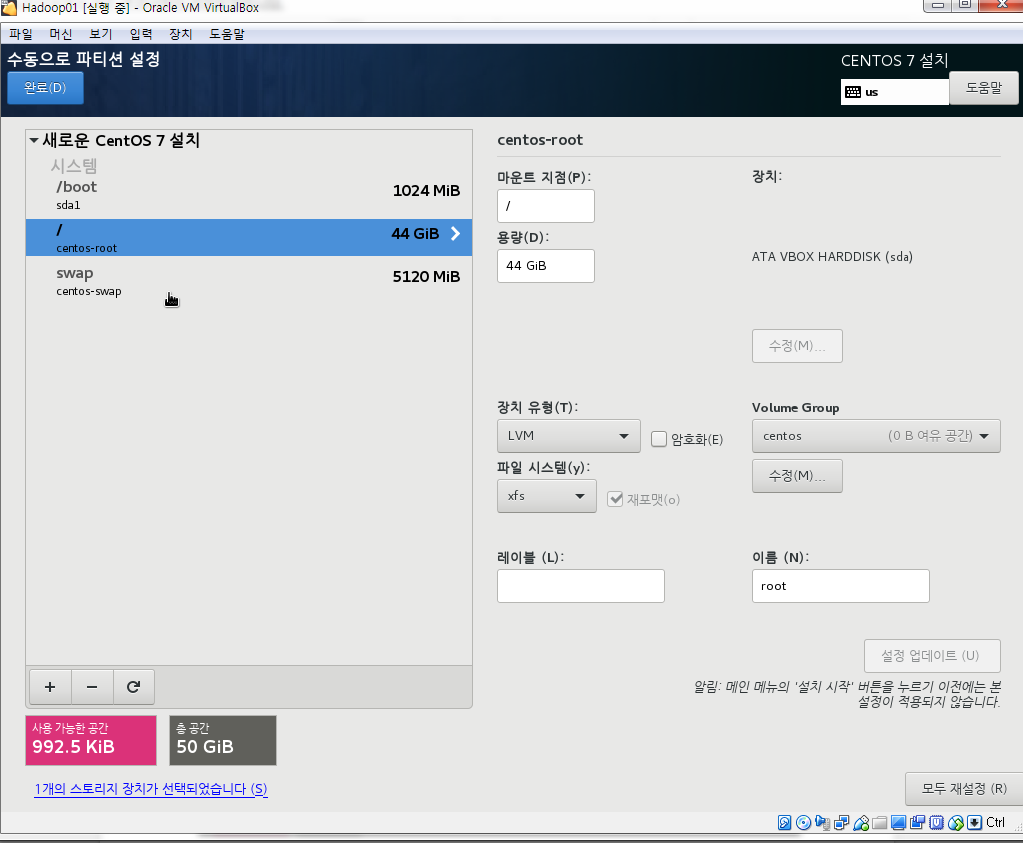Open the 파일 시스템 xfs dropdown
This screenshot has height=843, width=1023.
click(x=547, y=496)
